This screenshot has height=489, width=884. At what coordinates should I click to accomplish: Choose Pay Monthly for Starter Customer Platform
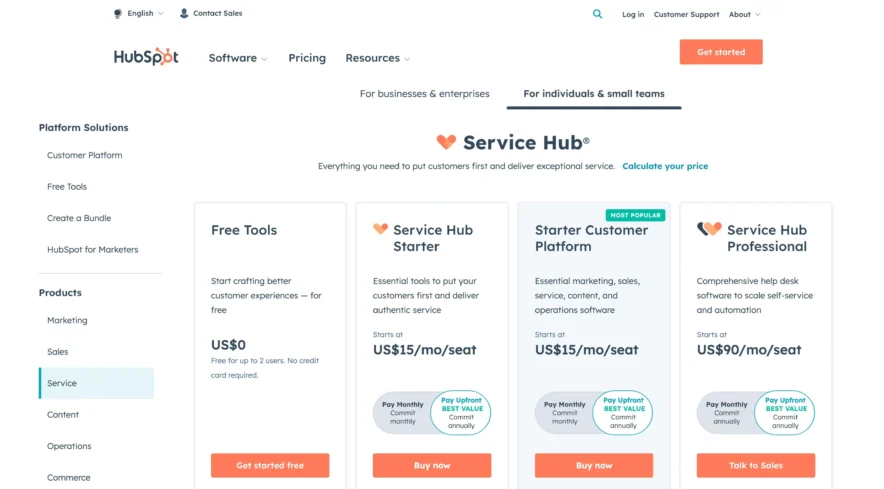[565, 412]
